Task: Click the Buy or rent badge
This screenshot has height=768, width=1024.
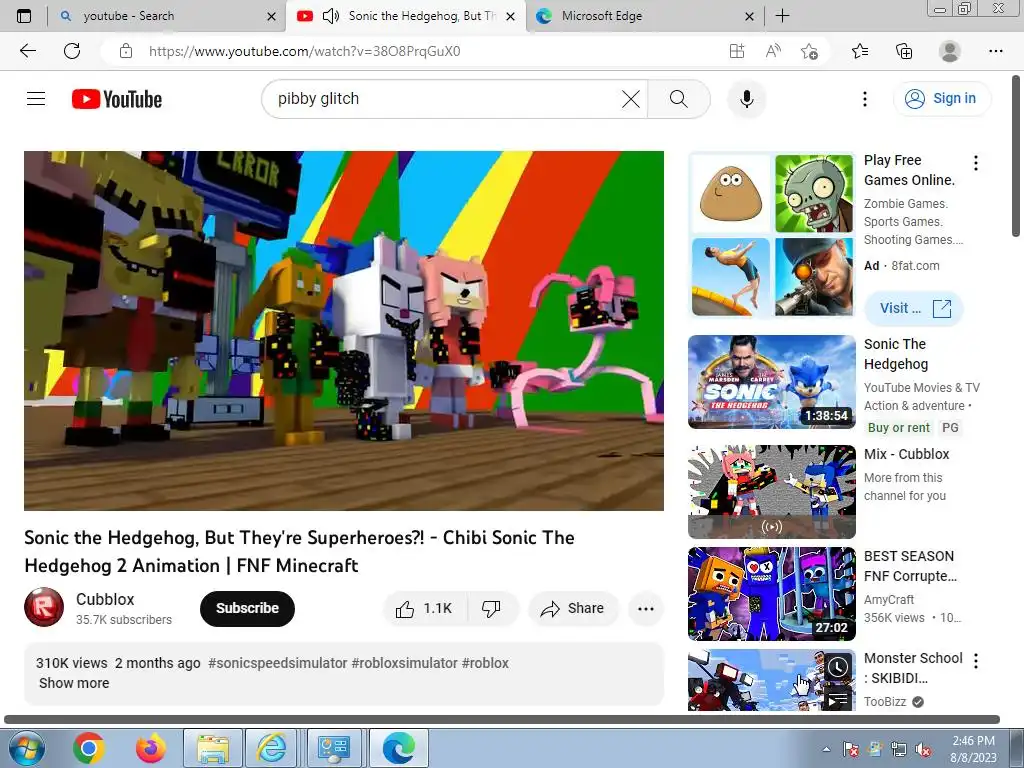Action: (x=898, y=428)
